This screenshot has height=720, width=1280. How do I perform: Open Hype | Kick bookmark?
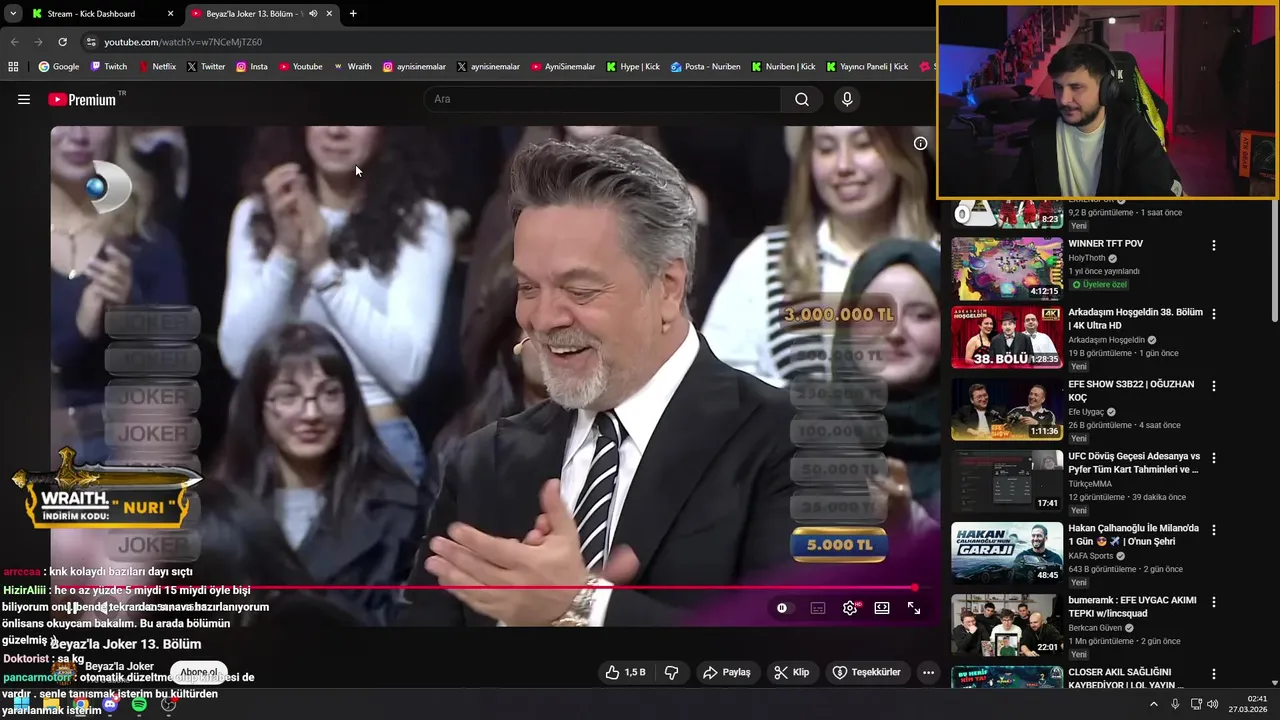click(x=633, y=67)
